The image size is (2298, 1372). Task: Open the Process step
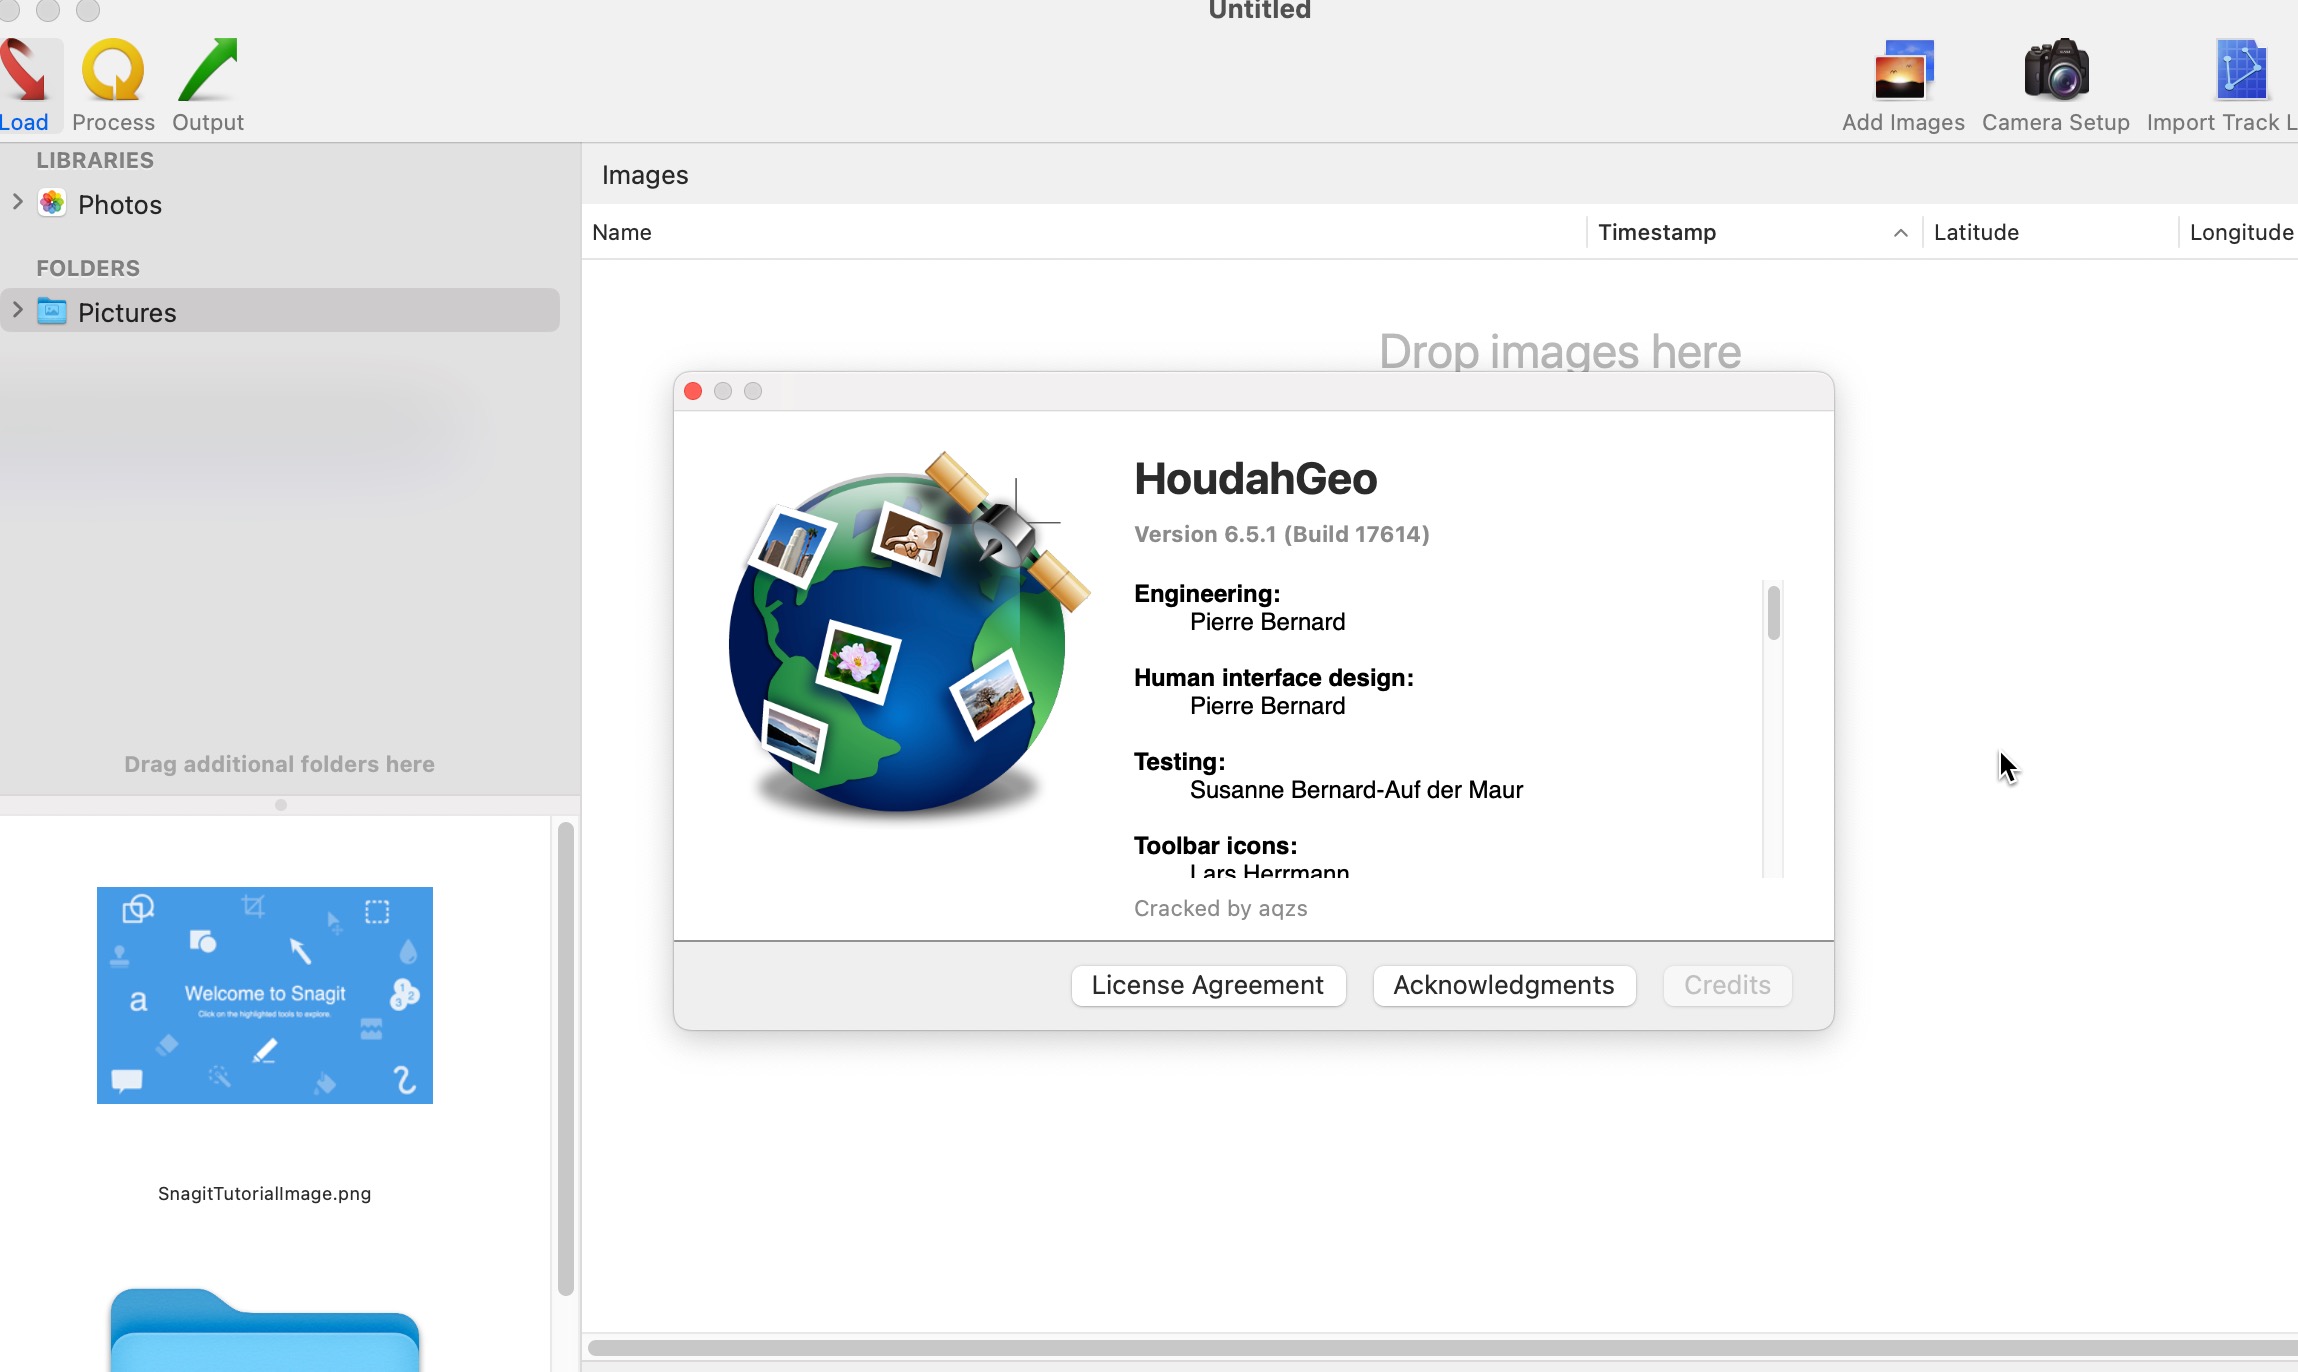pos(113,86)
